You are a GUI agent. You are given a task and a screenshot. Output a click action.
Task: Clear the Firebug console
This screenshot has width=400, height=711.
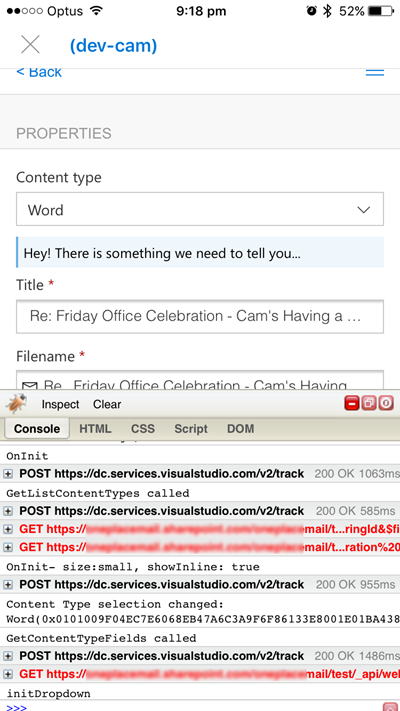click(107, 404)
